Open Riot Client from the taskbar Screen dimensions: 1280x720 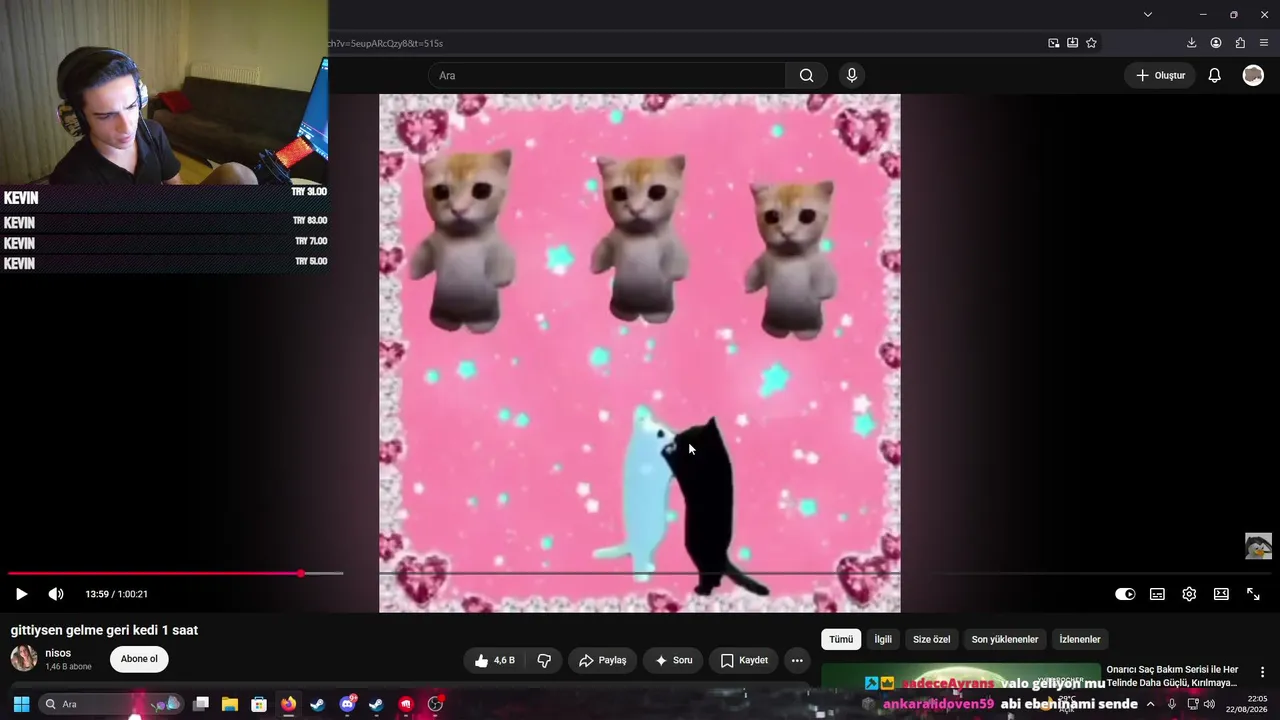pyautogui.click(x=406, y=704)
